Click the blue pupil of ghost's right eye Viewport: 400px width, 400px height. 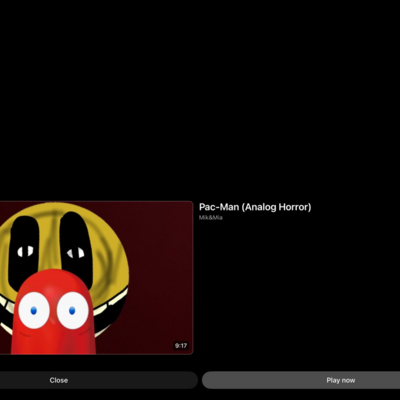(72, 311)
